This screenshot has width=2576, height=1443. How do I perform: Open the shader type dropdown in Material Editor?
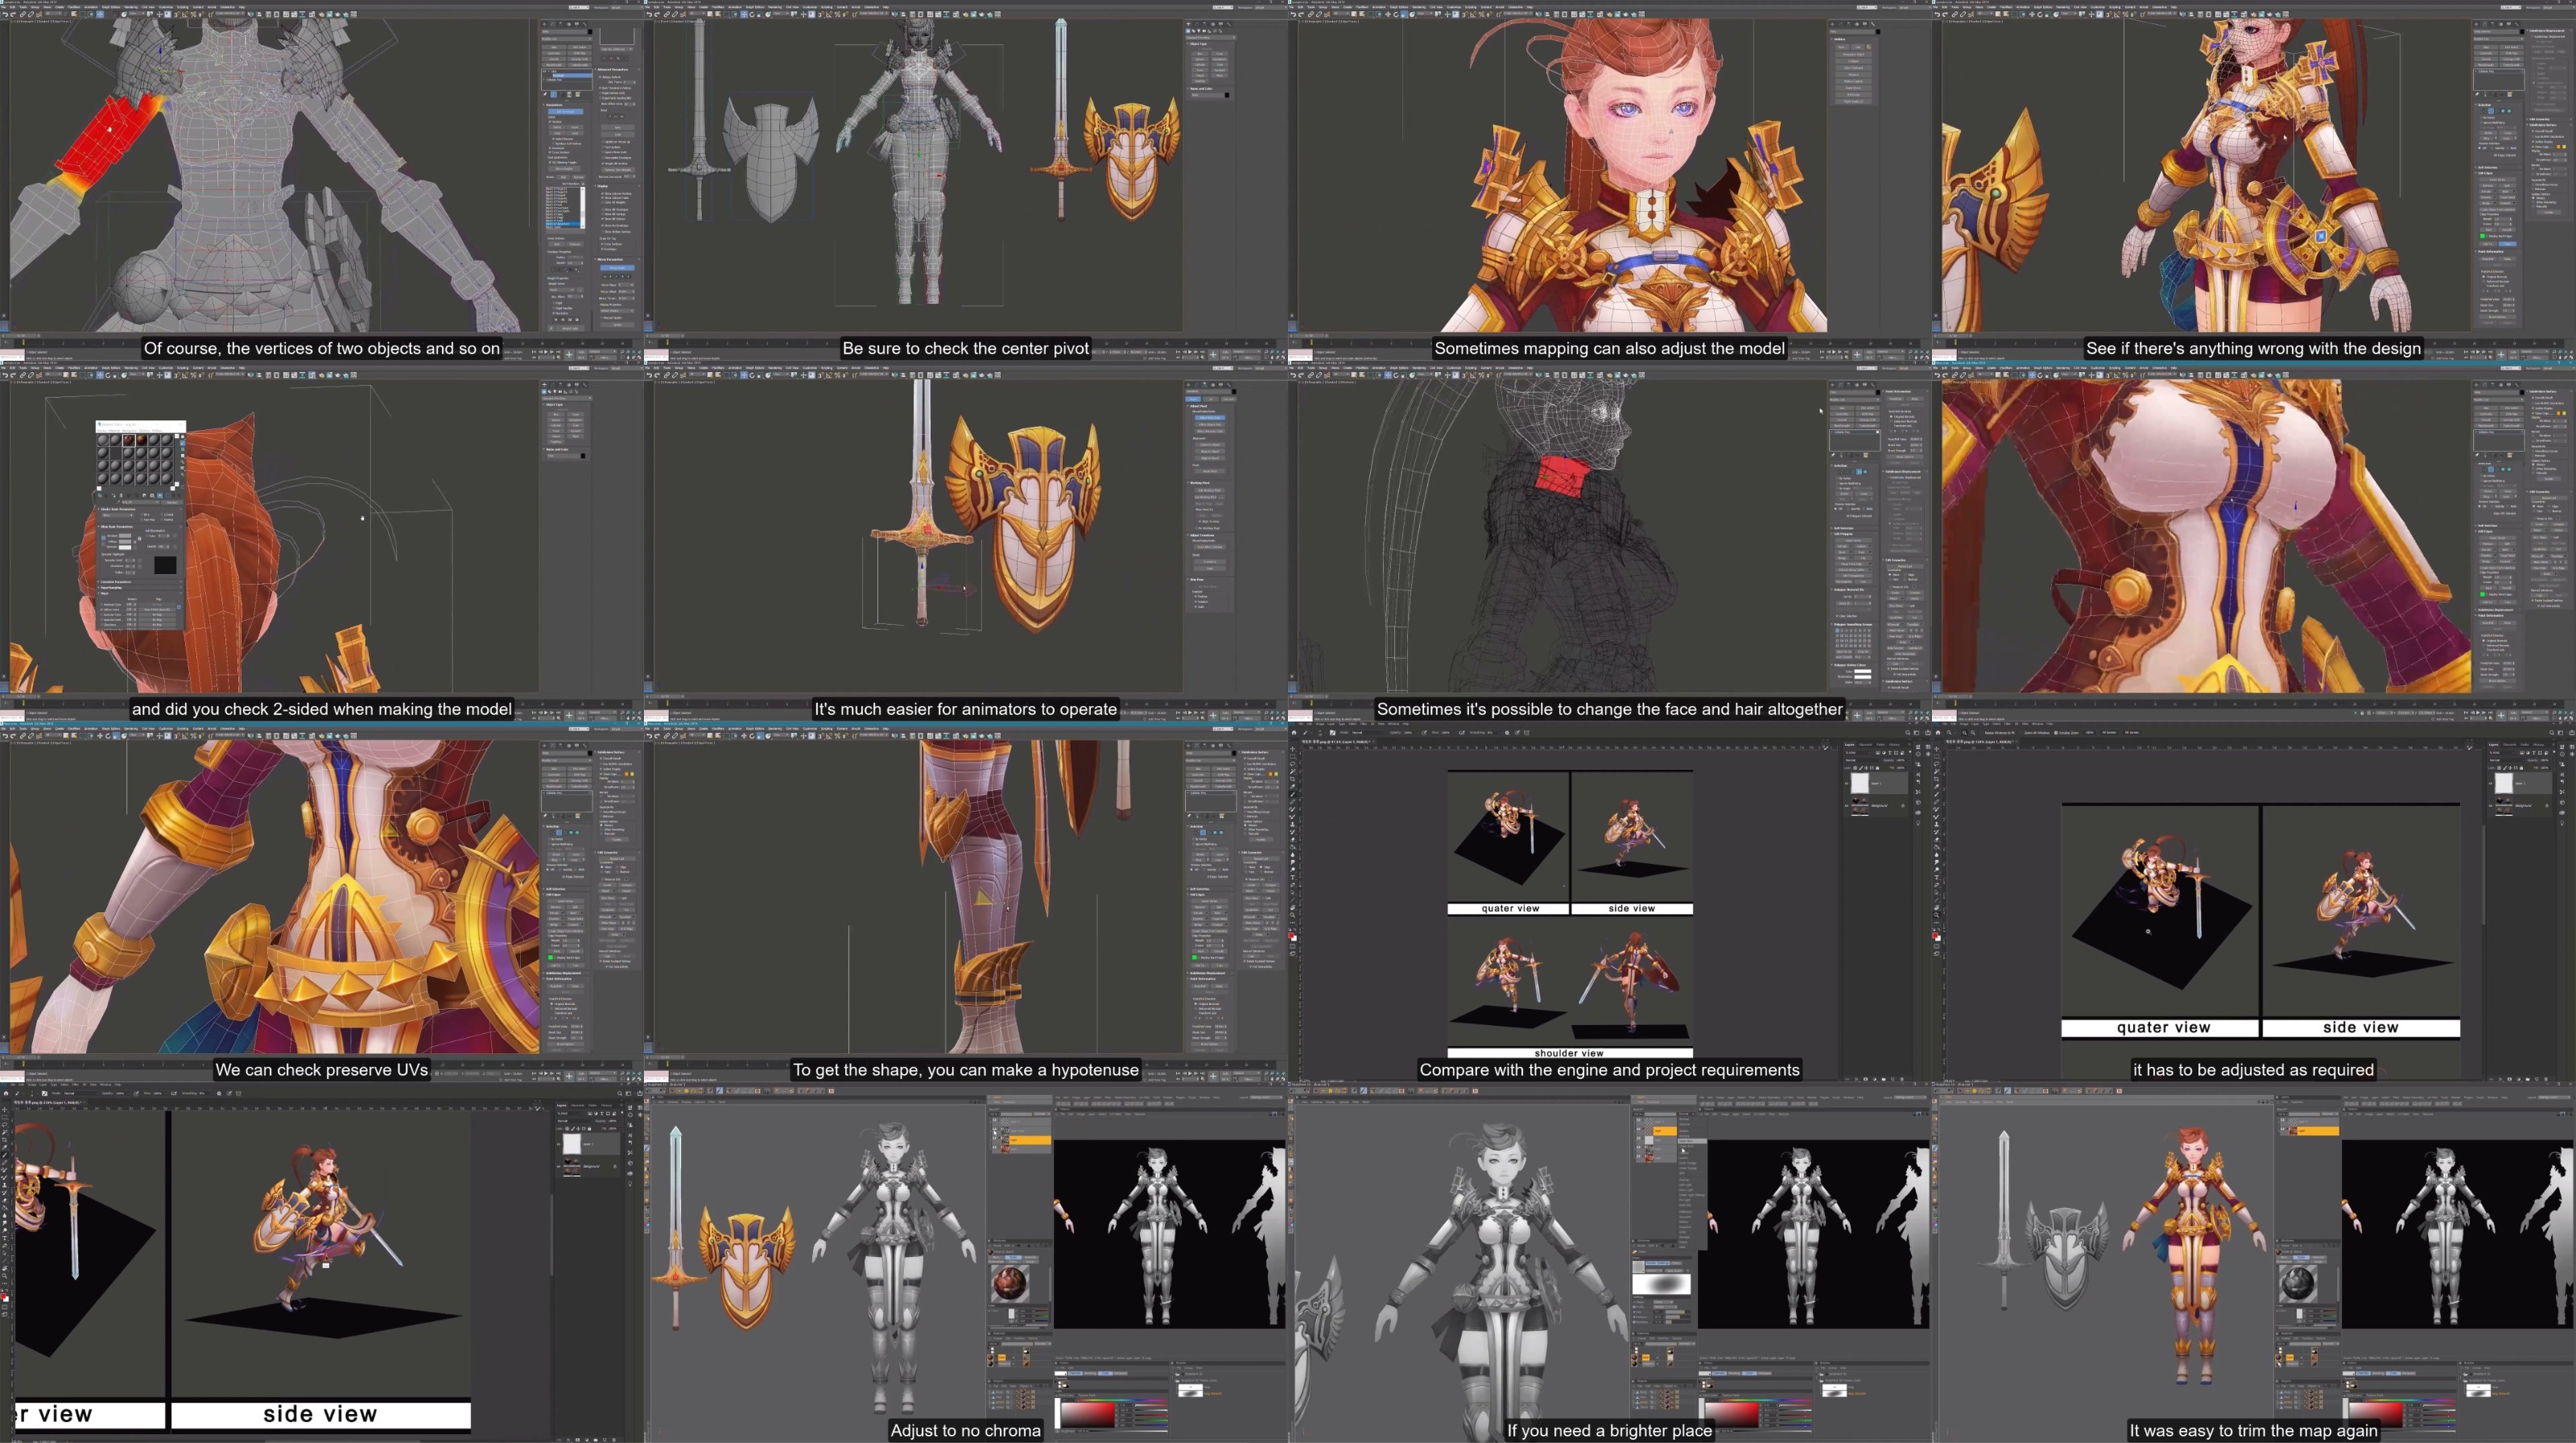[118, 516]
